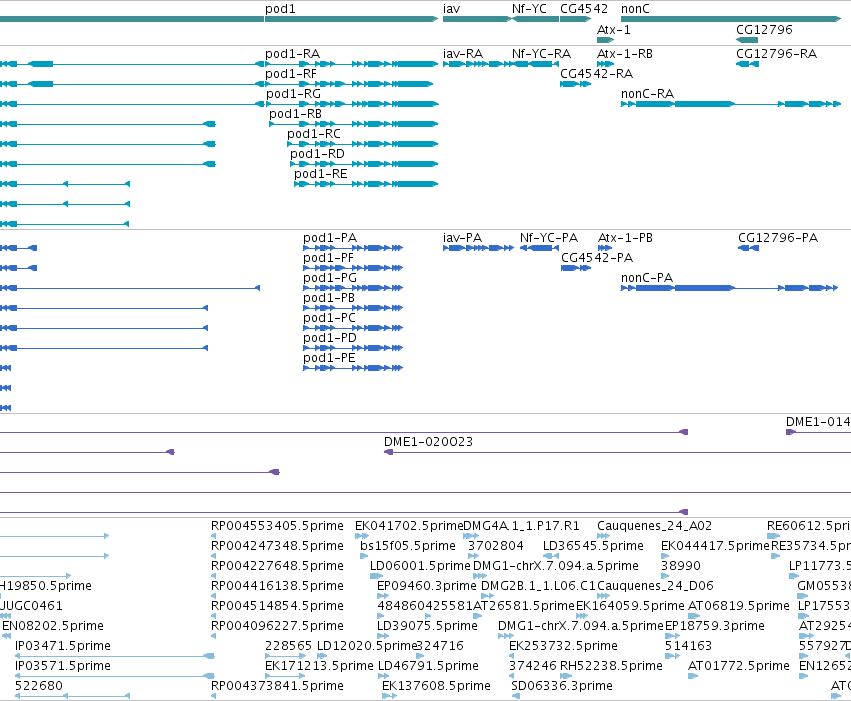This screenshot has width=851, height=701.
Task: Click the EP09460.3prime EST label
Action: (427, 586)
